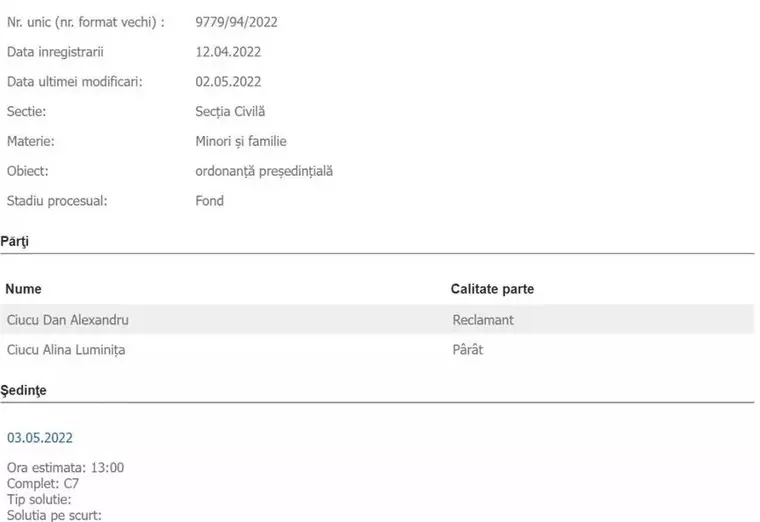This screenshot has height=522, width=760.
Task: Click the Solutia pe scurt label
Action: click(54, 515)
